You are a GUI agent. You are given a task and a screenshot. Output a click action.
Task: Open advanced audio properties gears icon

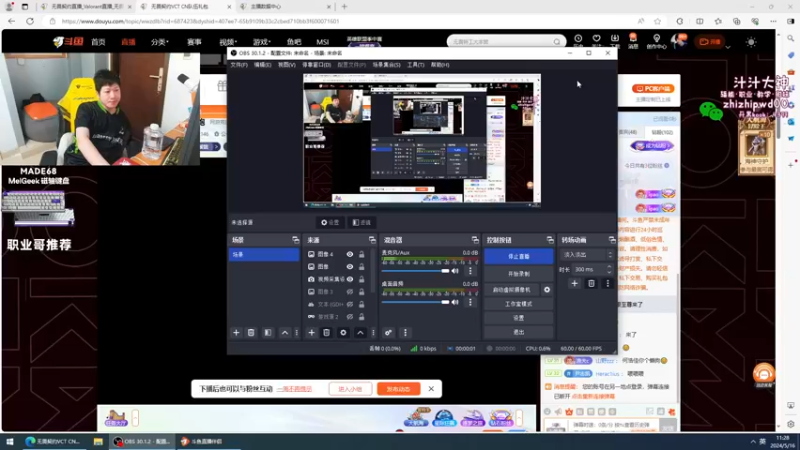coord(388,333)
